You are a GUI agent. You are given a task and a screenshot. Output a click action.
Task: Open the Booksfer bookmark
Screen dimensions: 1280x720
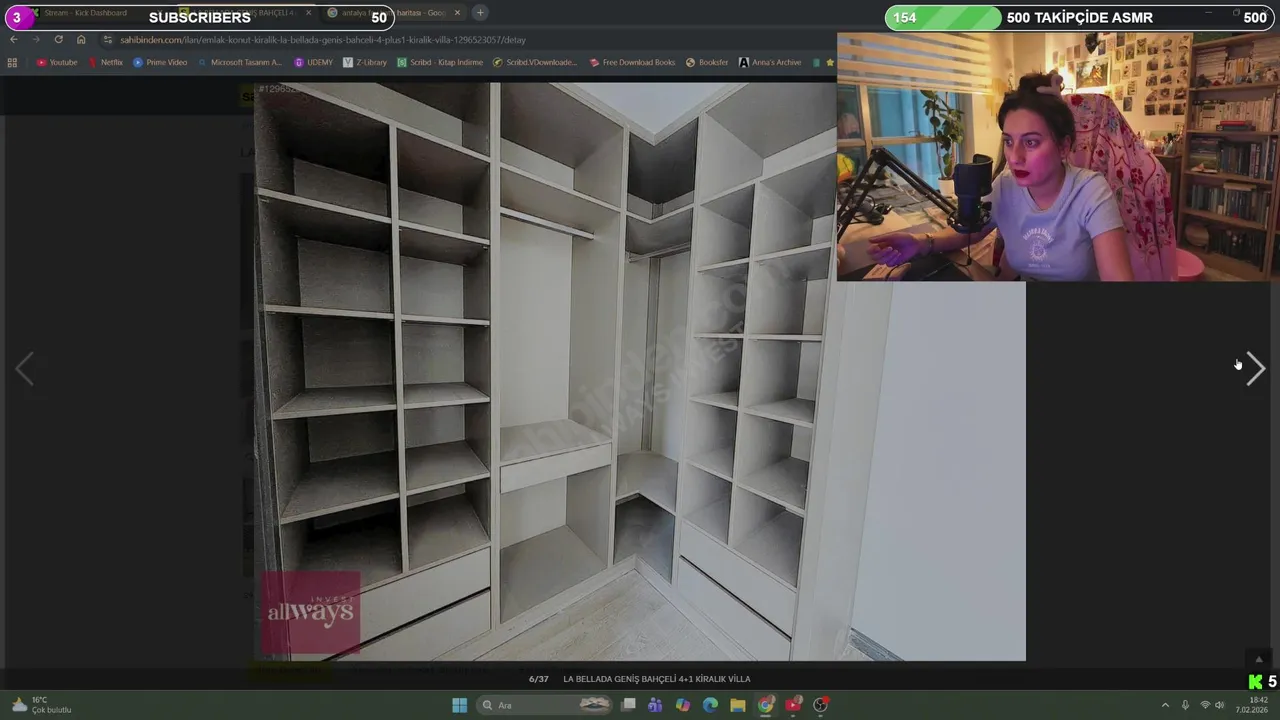pos(707,62)
